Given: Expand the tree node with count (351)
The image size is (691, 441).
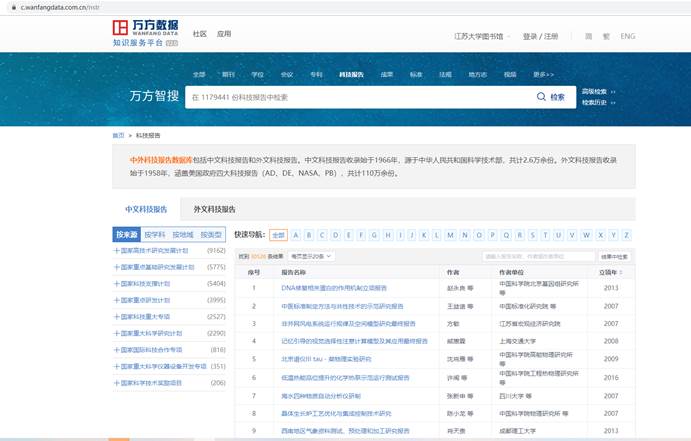Looking at the screenshot, I should (x=116, y=367).
